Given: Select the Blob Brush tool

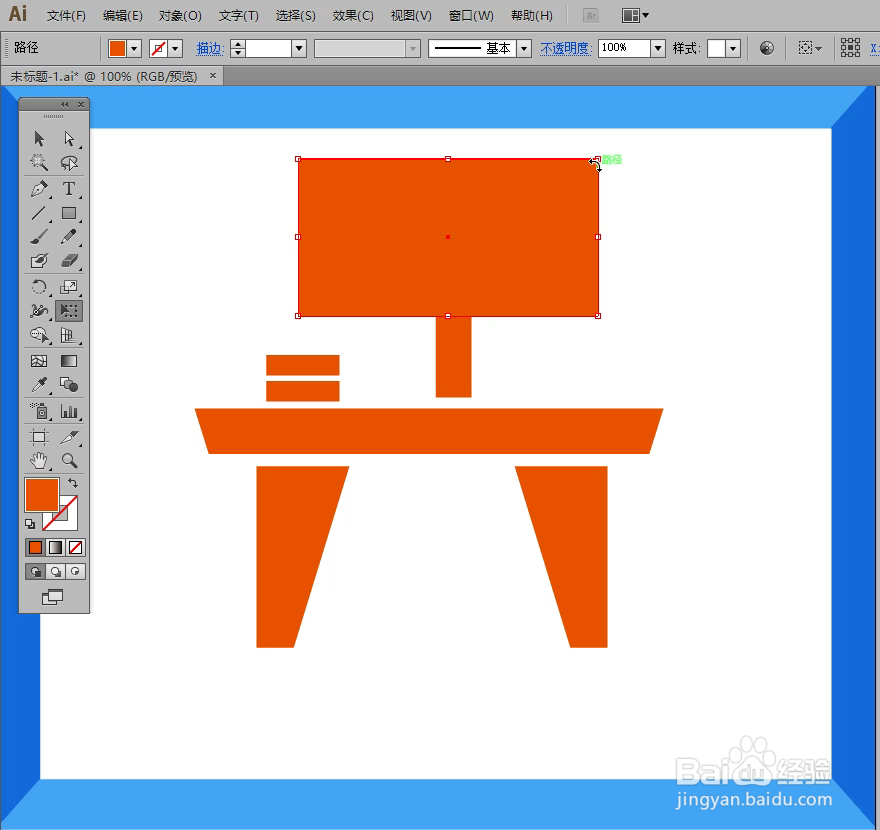Looking at the screenshot, I should [39, 260].
